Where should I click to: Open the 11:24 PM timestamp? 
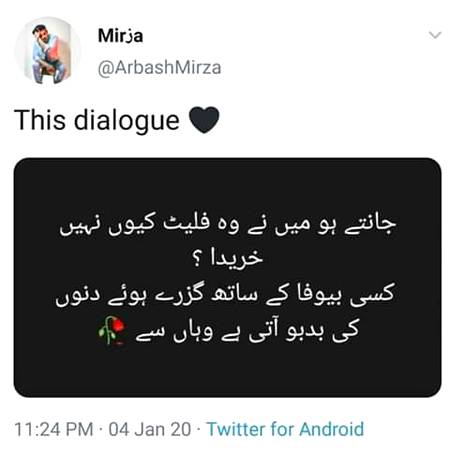54,429
